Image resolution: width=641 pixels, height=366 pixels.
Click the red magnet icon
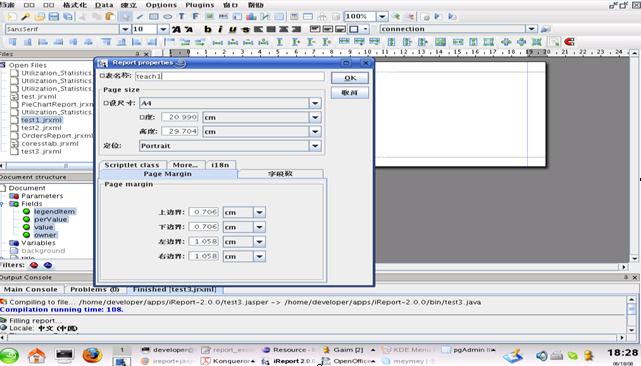(569, 41)
